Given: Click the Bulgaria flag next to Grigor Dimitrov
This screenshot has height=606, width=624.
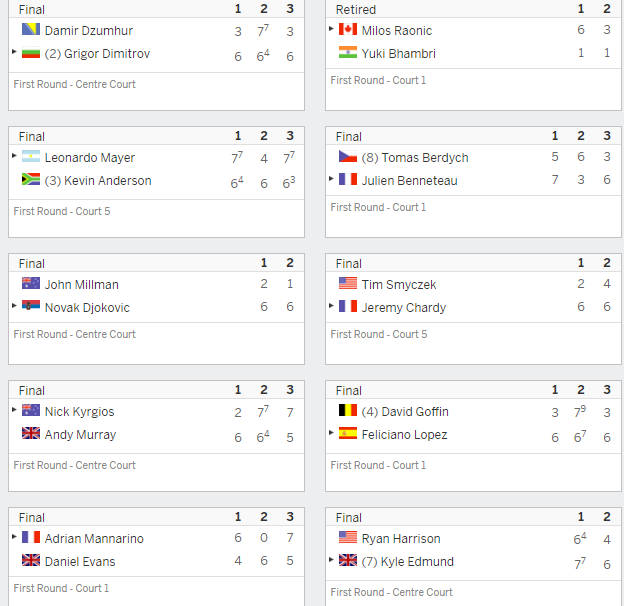Looking at the screenshot, I should [31, 53].
